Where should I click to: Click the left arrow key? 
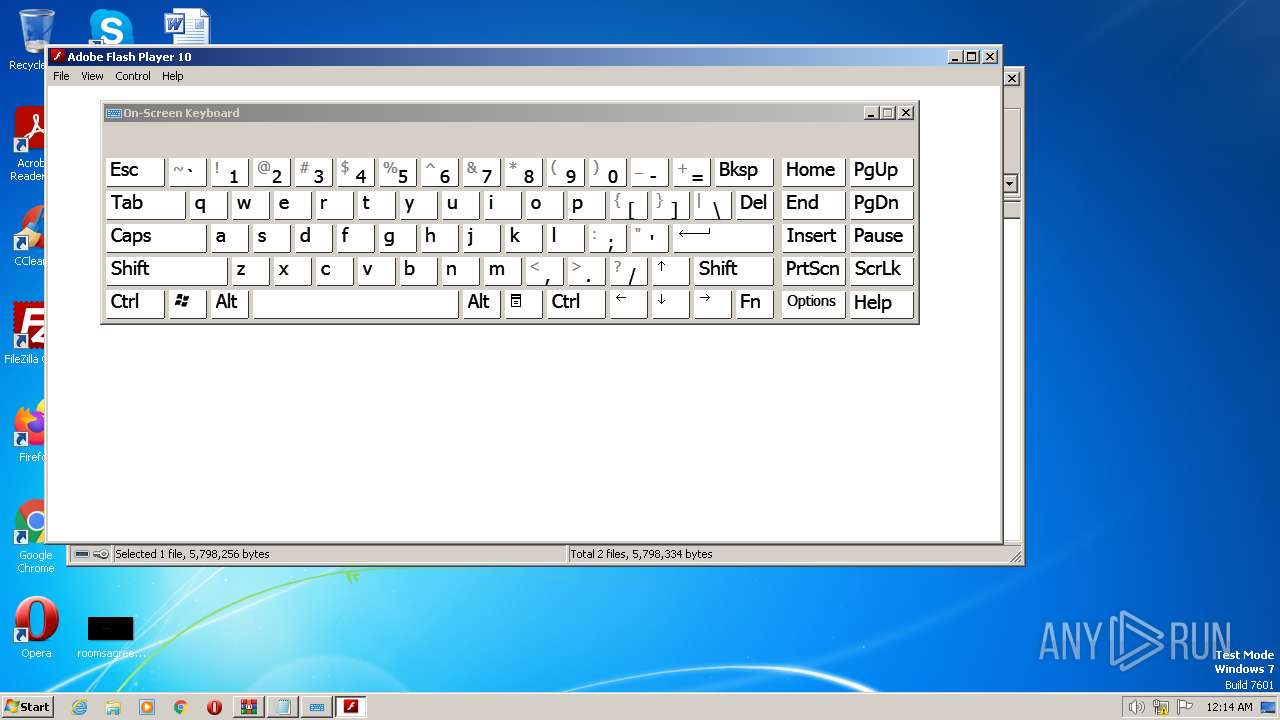(x=628, y=303)
